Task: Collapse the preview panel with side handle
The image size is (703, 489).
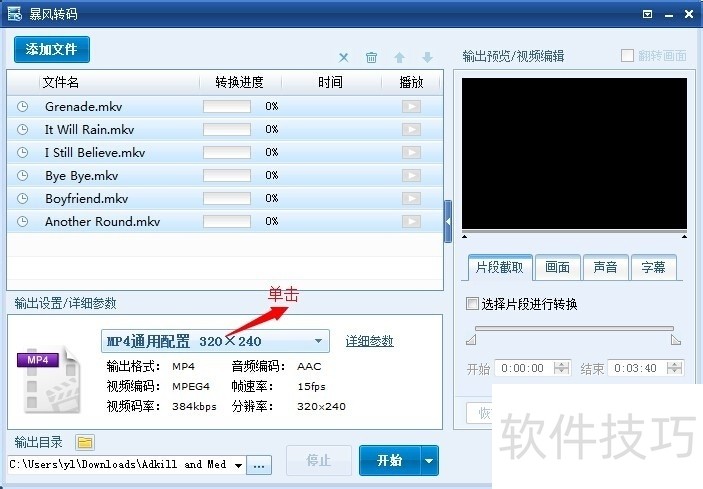Action: tap(448, 221)
